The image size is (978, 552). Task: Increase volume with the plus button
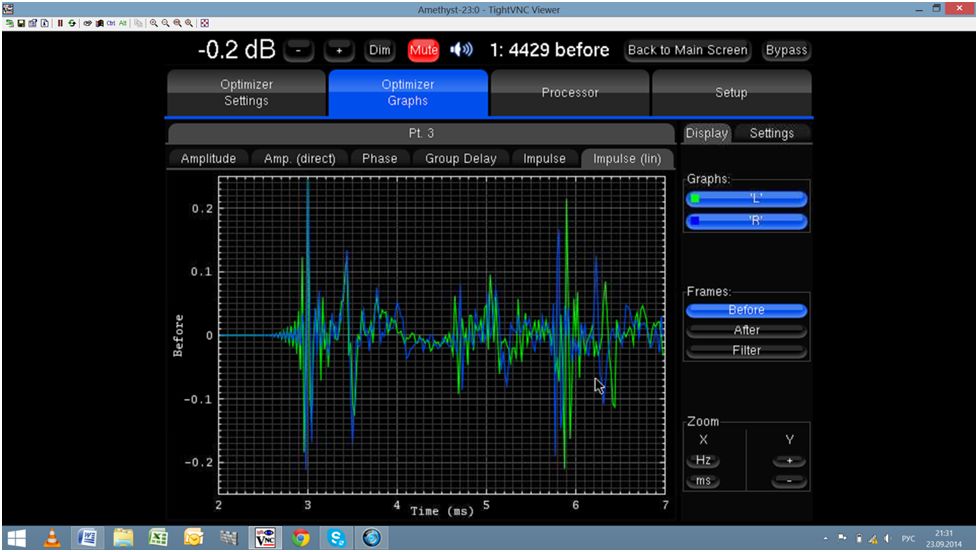(x=339, y=50)
